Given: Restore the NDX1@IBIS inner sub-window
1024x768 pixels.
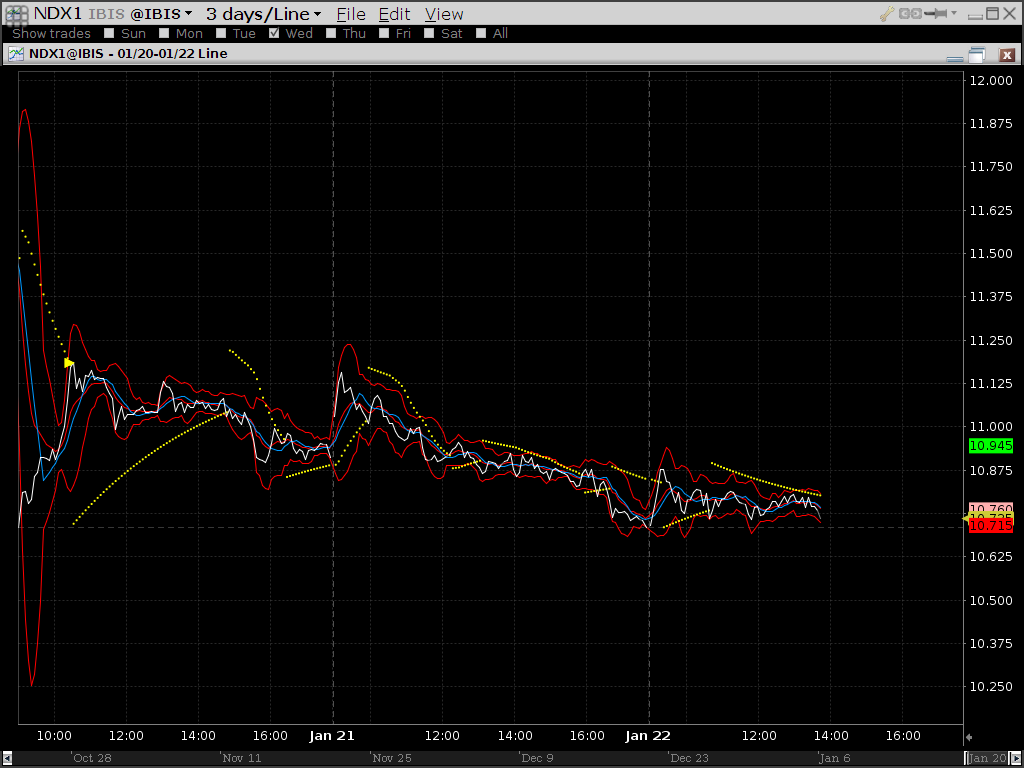Looking at the screenshot, I should click(x=976, y=56).
